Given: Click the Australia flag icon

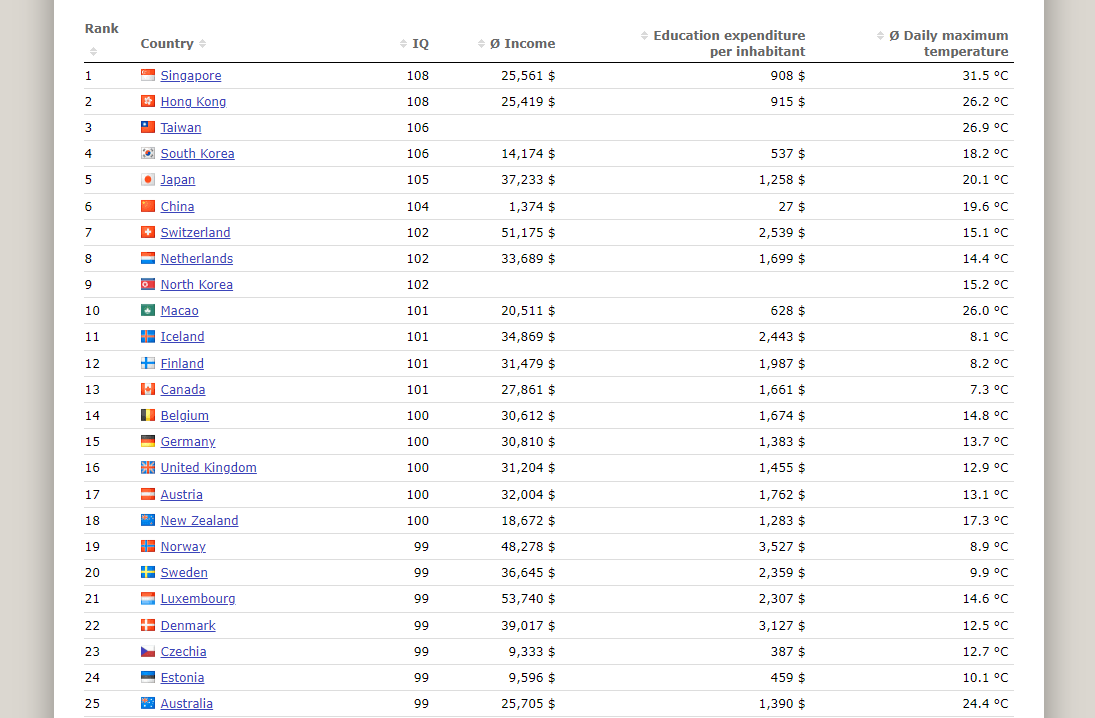Looking at the screenshot, I should coord(147,703).
